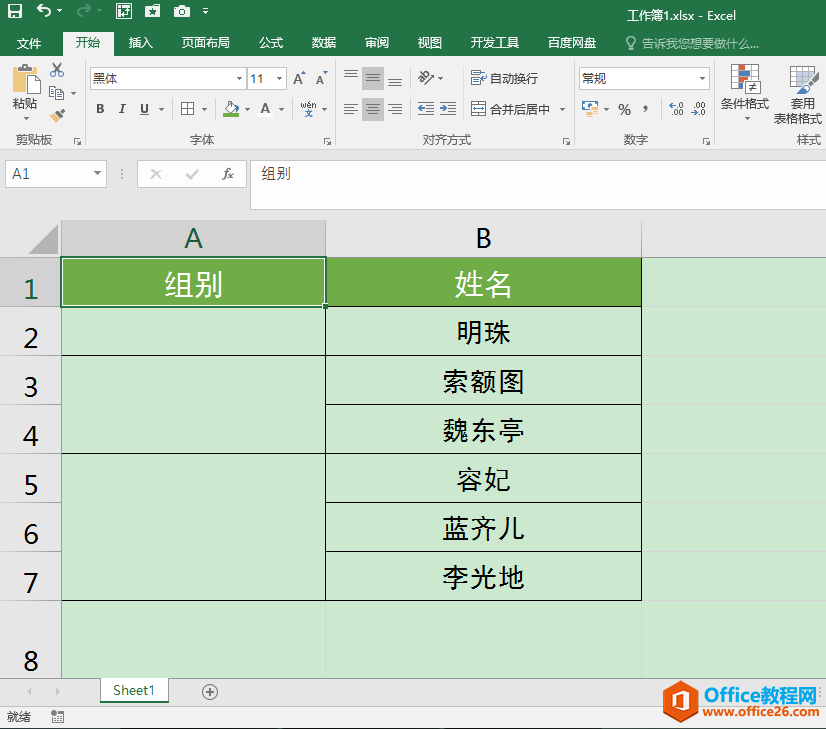The height and width of the screenshot is (729, 826).
Task: Open underline style dropdown arrow
Action: pyautogui.click(x=161, y=109)
